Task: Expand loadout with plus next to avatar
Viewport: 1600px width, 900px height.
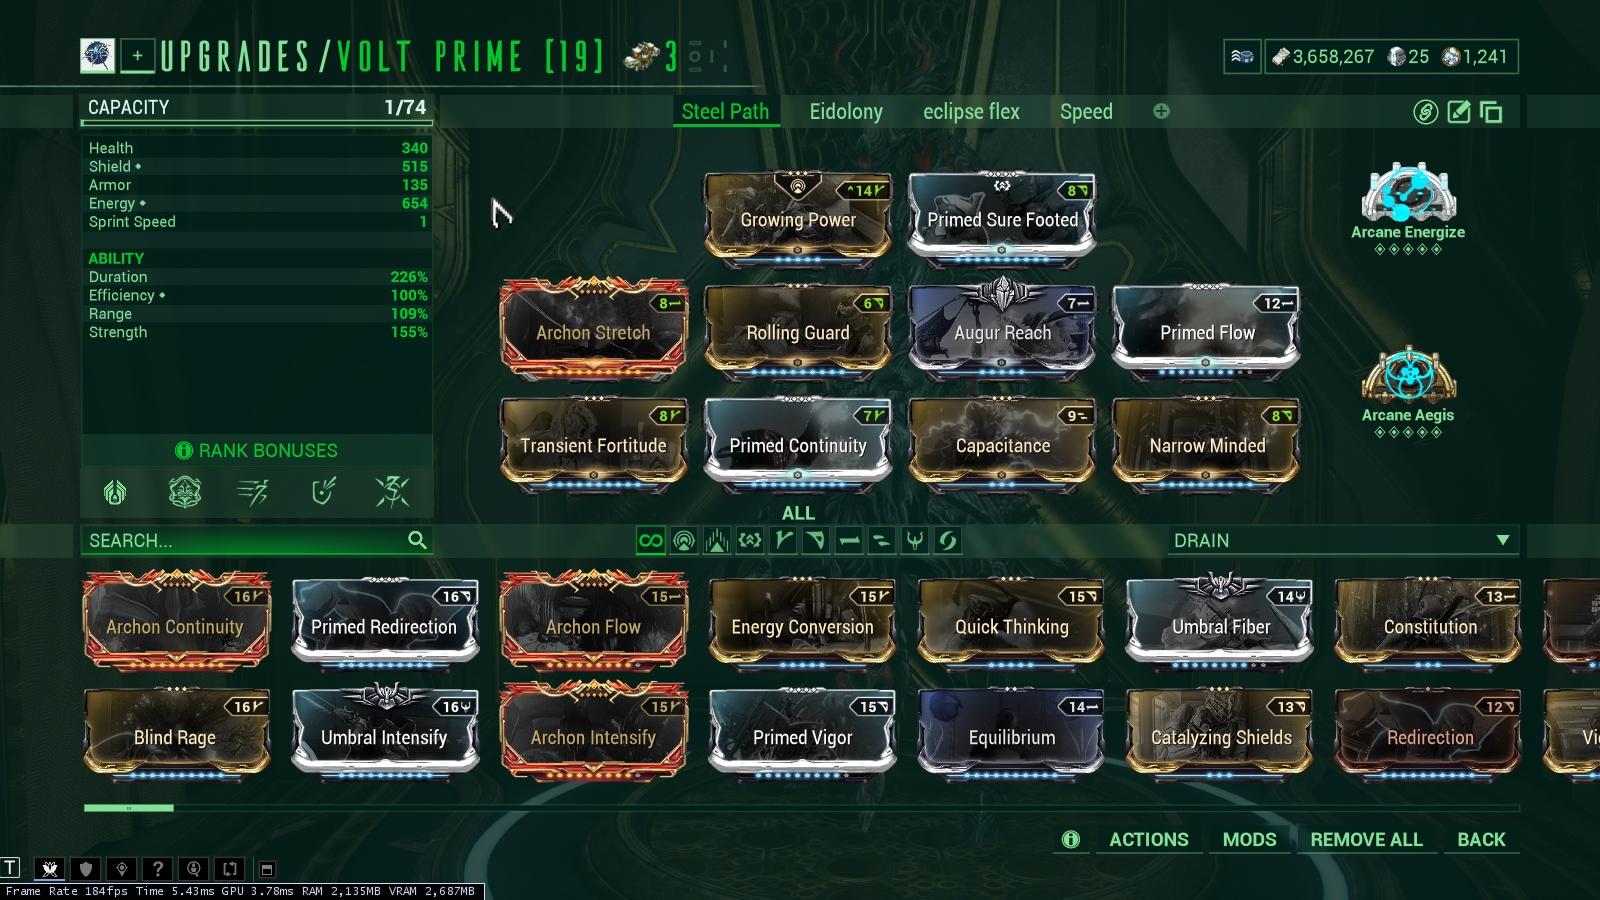Action: tap(138, 56)
